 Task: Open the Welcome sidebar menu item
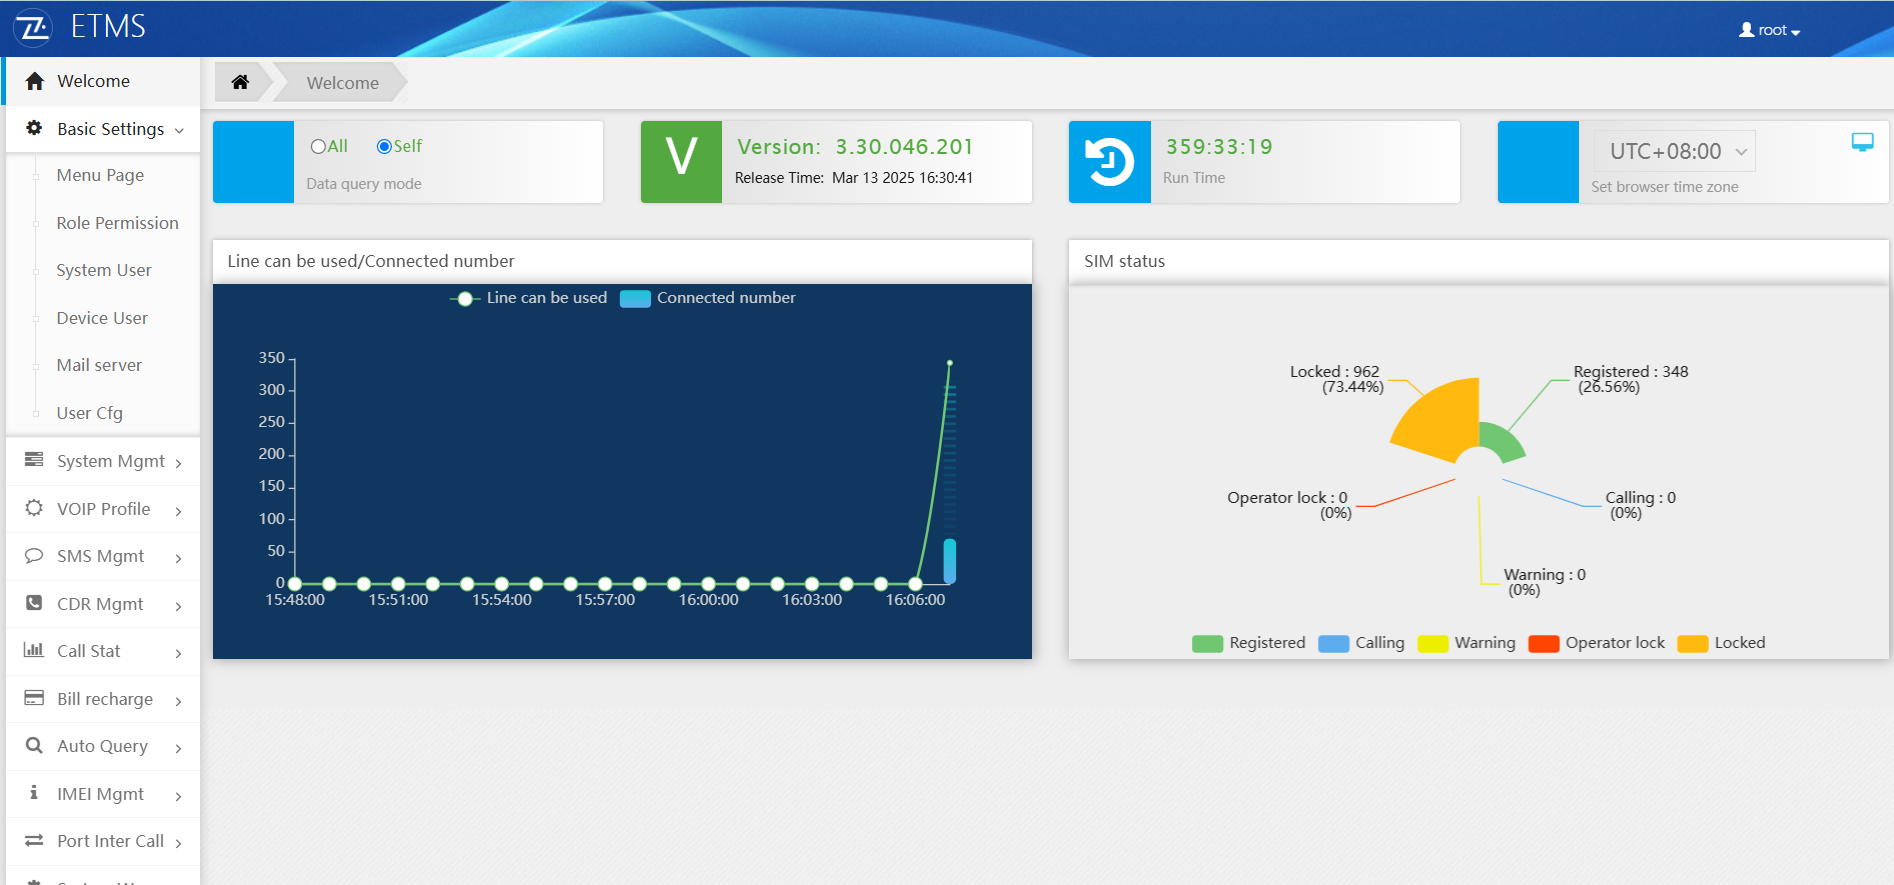[93, 81]
